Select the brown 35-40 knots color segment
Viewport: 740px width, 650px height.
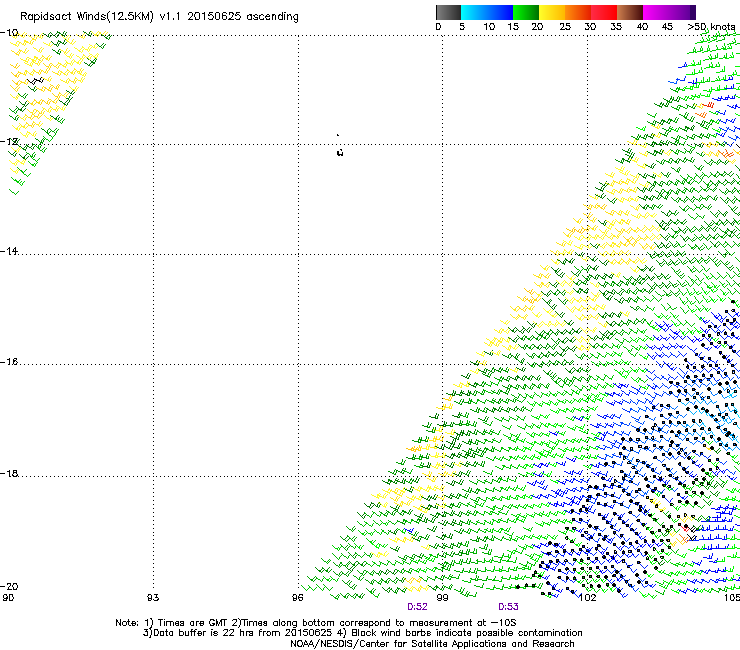[x=630, y=12]
